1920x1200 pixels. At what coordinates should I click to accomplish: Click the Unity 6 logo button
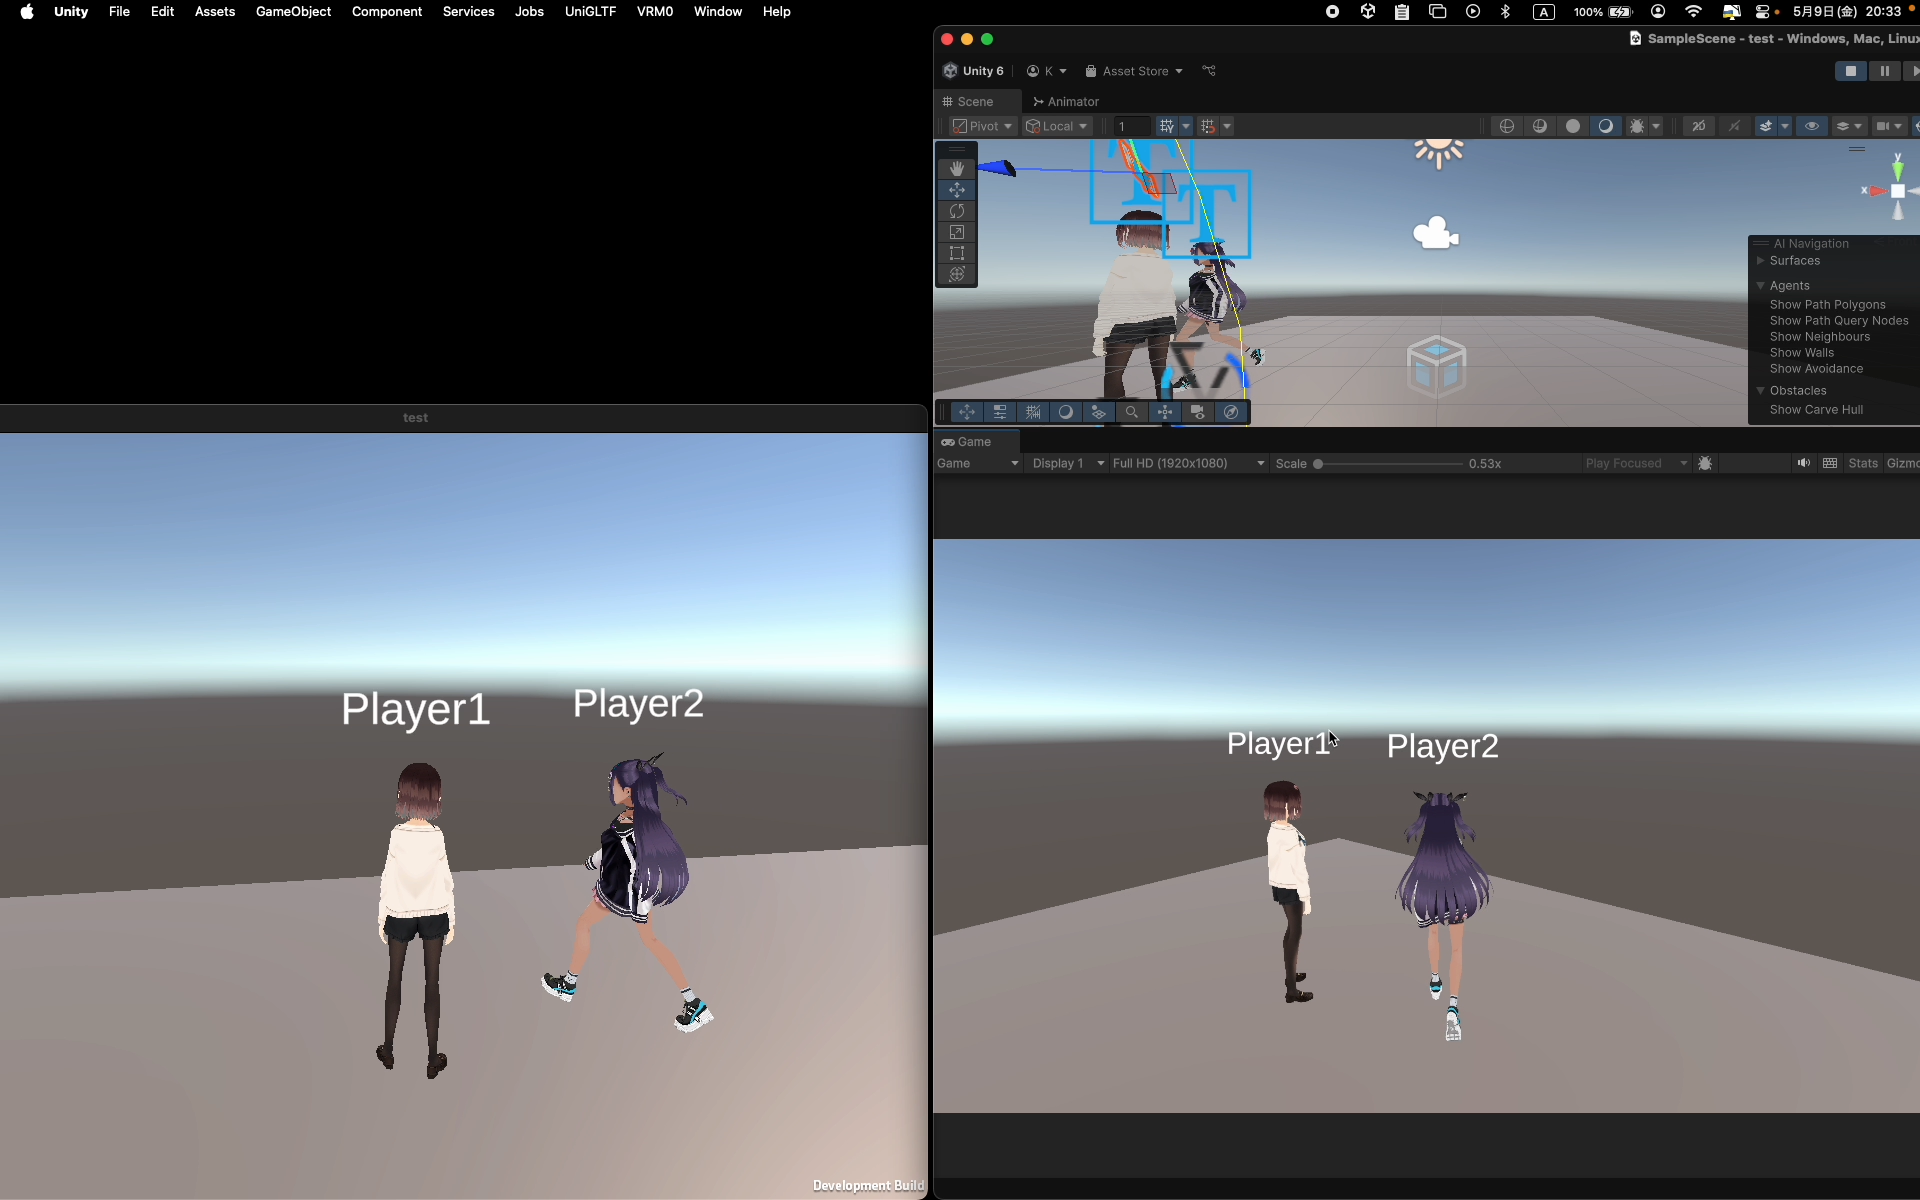[x=974, y=71]
